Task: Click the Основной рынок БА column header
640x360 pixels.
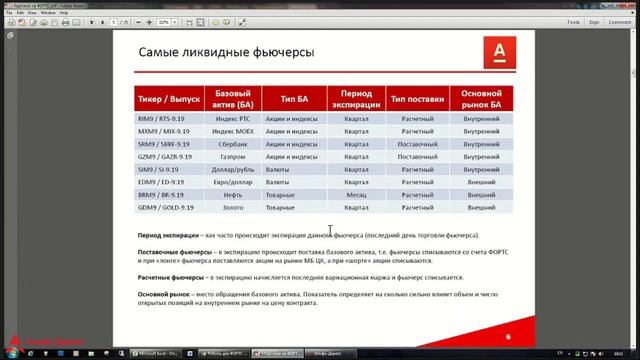Action: click(x=481, y=99)
